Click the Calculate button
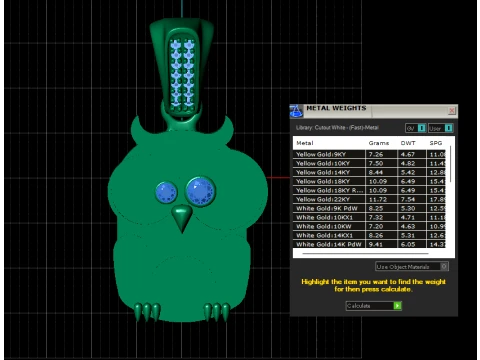480x360 pixels. (374, 306)
